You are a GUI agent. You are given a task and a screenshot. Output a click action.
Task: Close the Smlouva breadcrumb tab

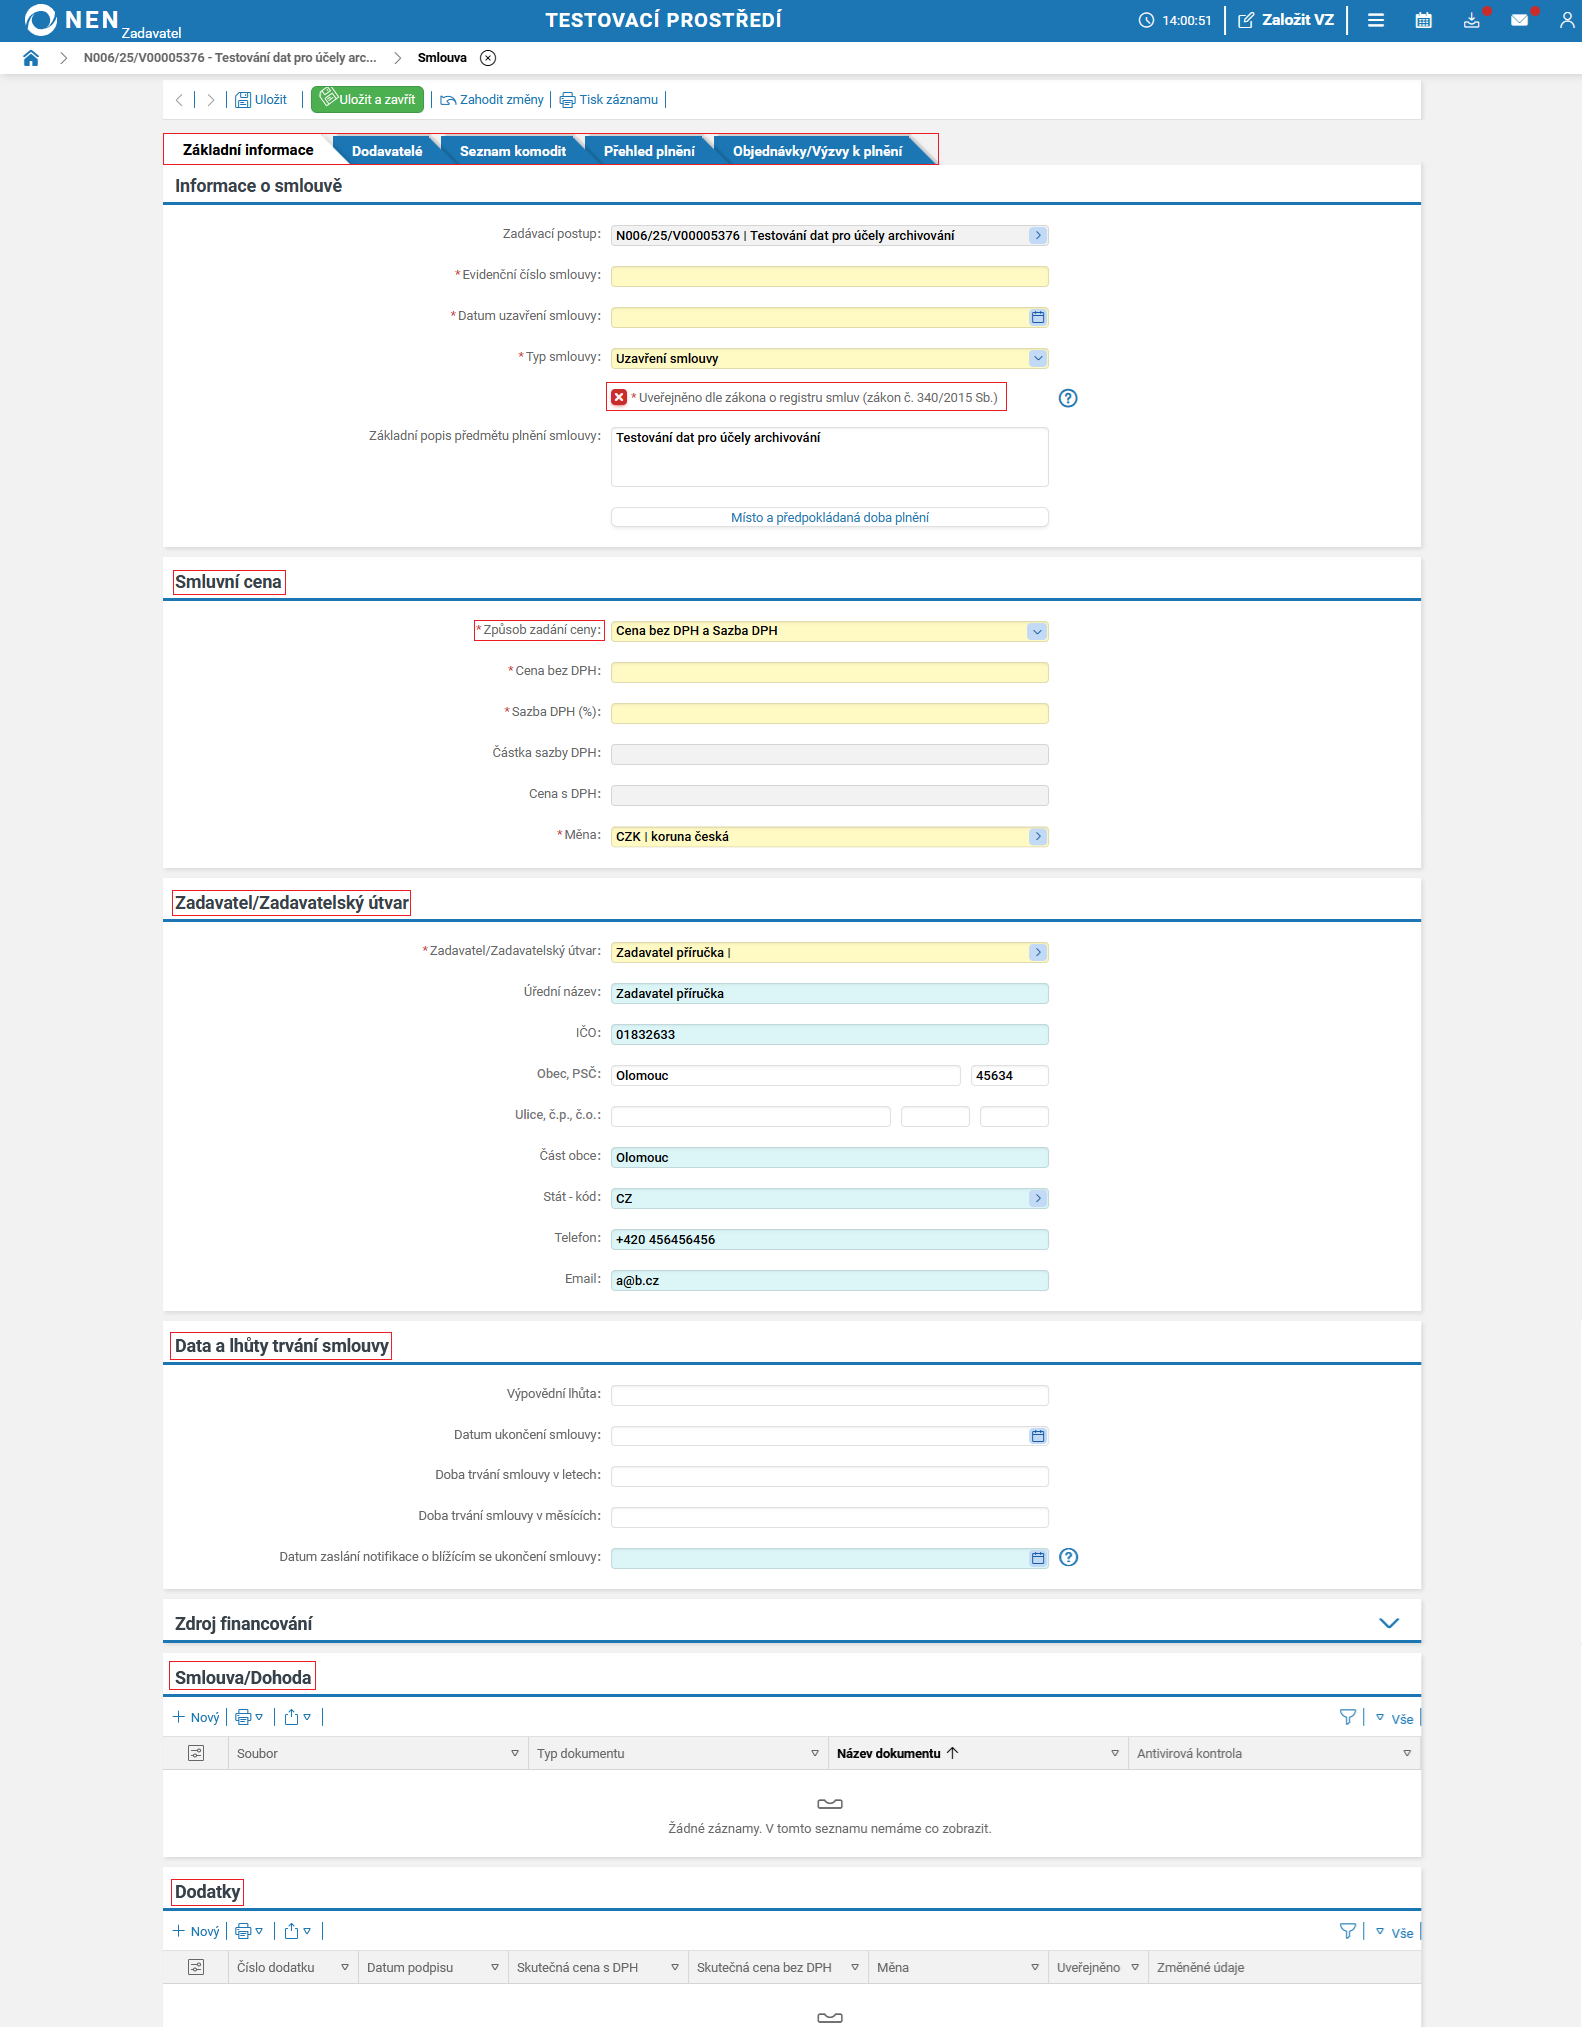coord(488,58)
